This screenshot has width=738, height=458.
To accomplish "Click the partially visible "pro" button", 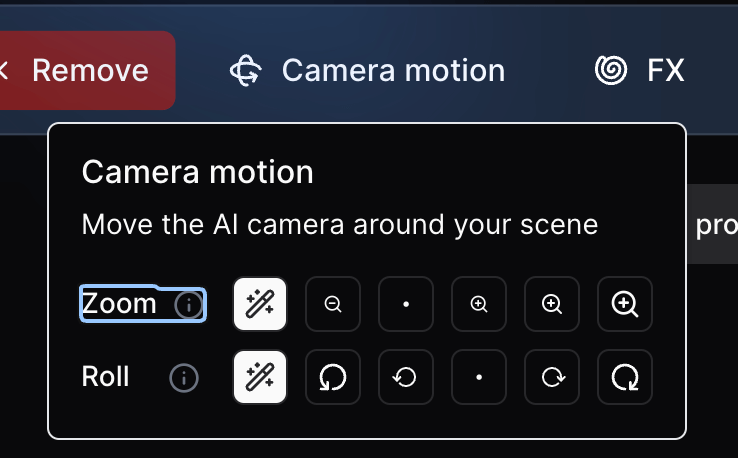I will 716,224.
